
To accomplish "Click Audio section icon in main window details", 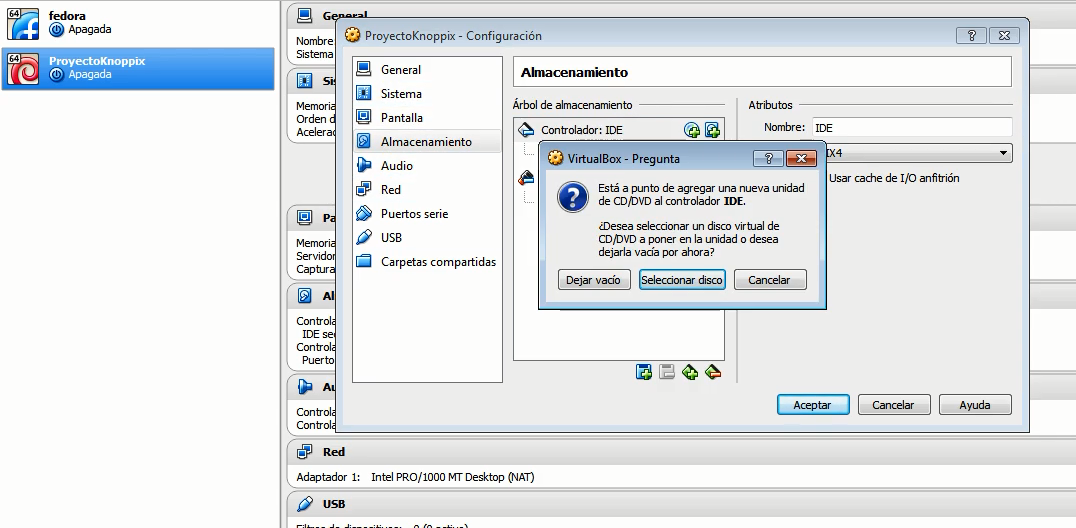I will pos(305,387).
